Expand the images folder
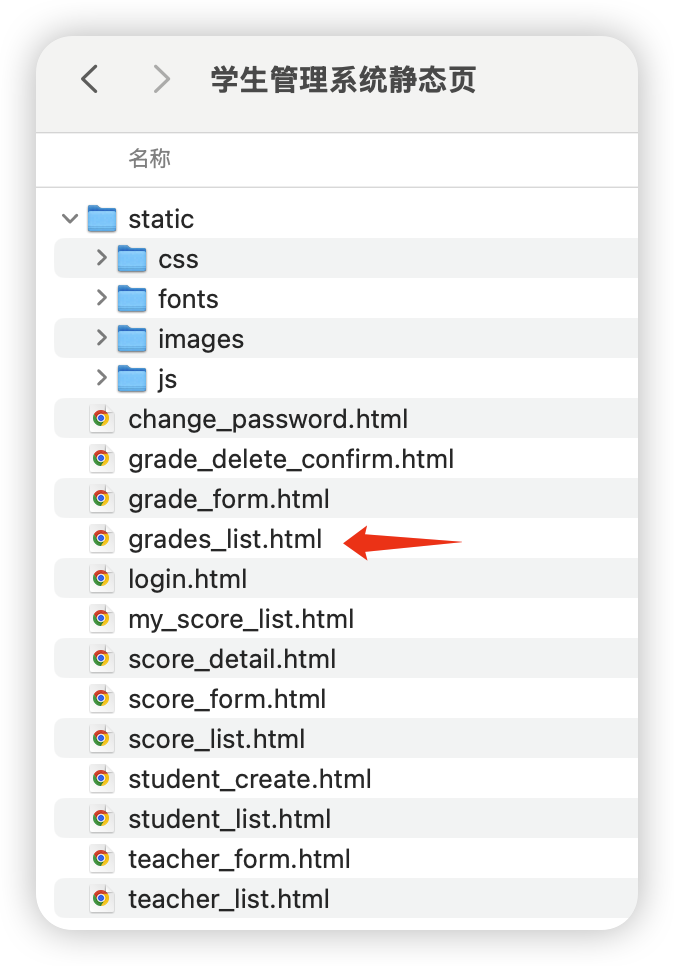The height and width of the screenshot is (966, 674). (101, 339)
